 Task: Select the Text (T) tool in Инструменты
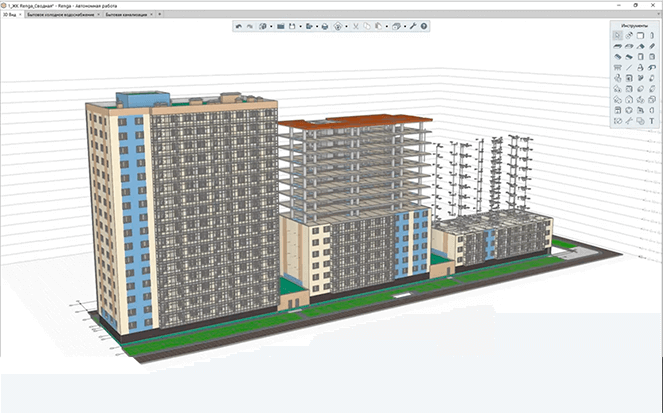[652, 121]
